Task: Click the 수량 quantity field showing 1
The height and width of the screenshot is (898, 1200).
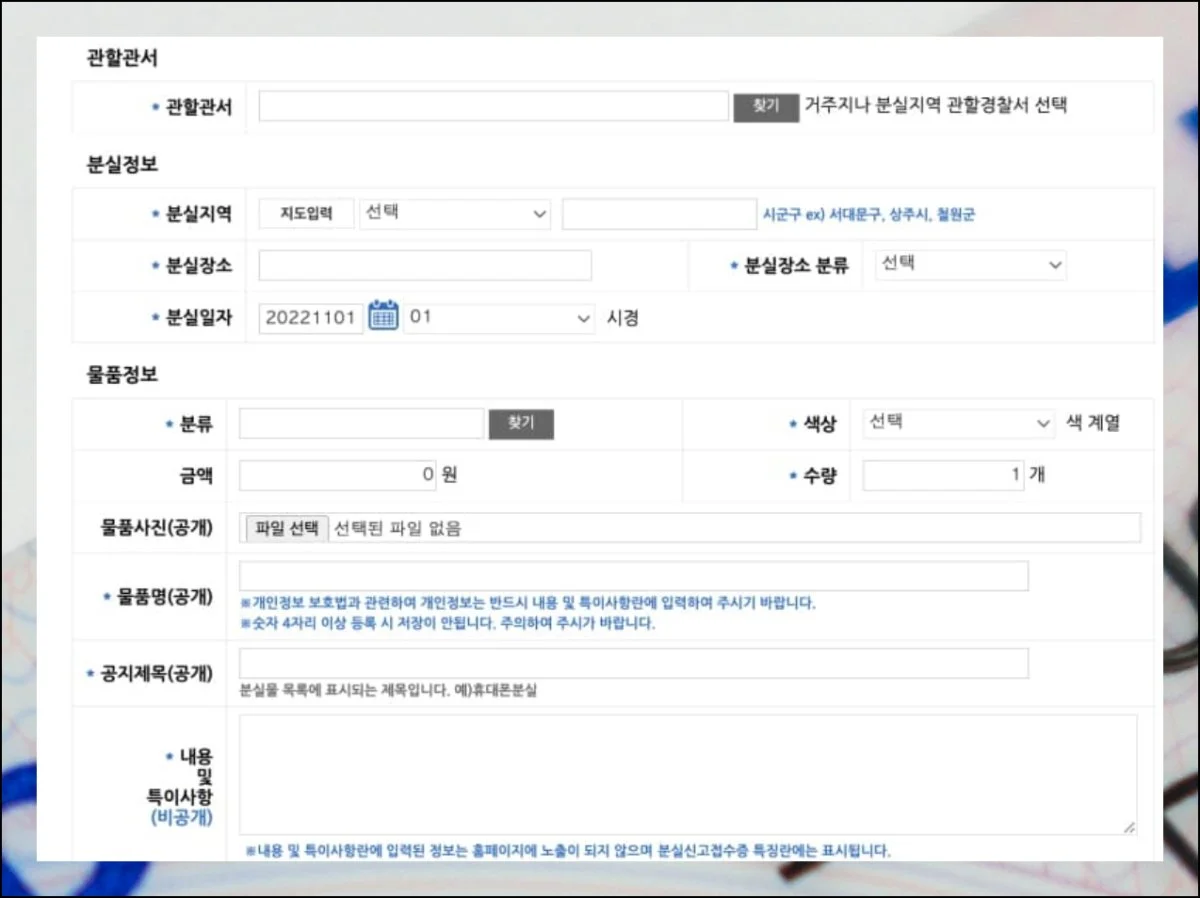Action: pyautogui.click(x=944, y=474)
